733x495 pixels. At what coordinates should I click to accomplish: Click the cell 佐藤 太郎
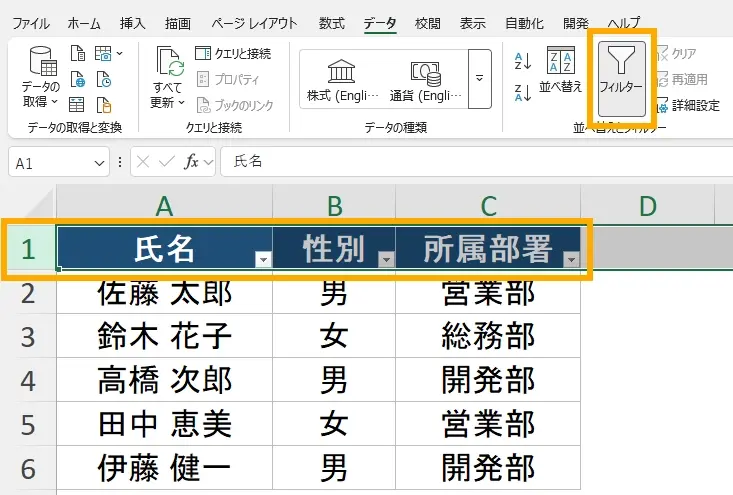[165, 292]
